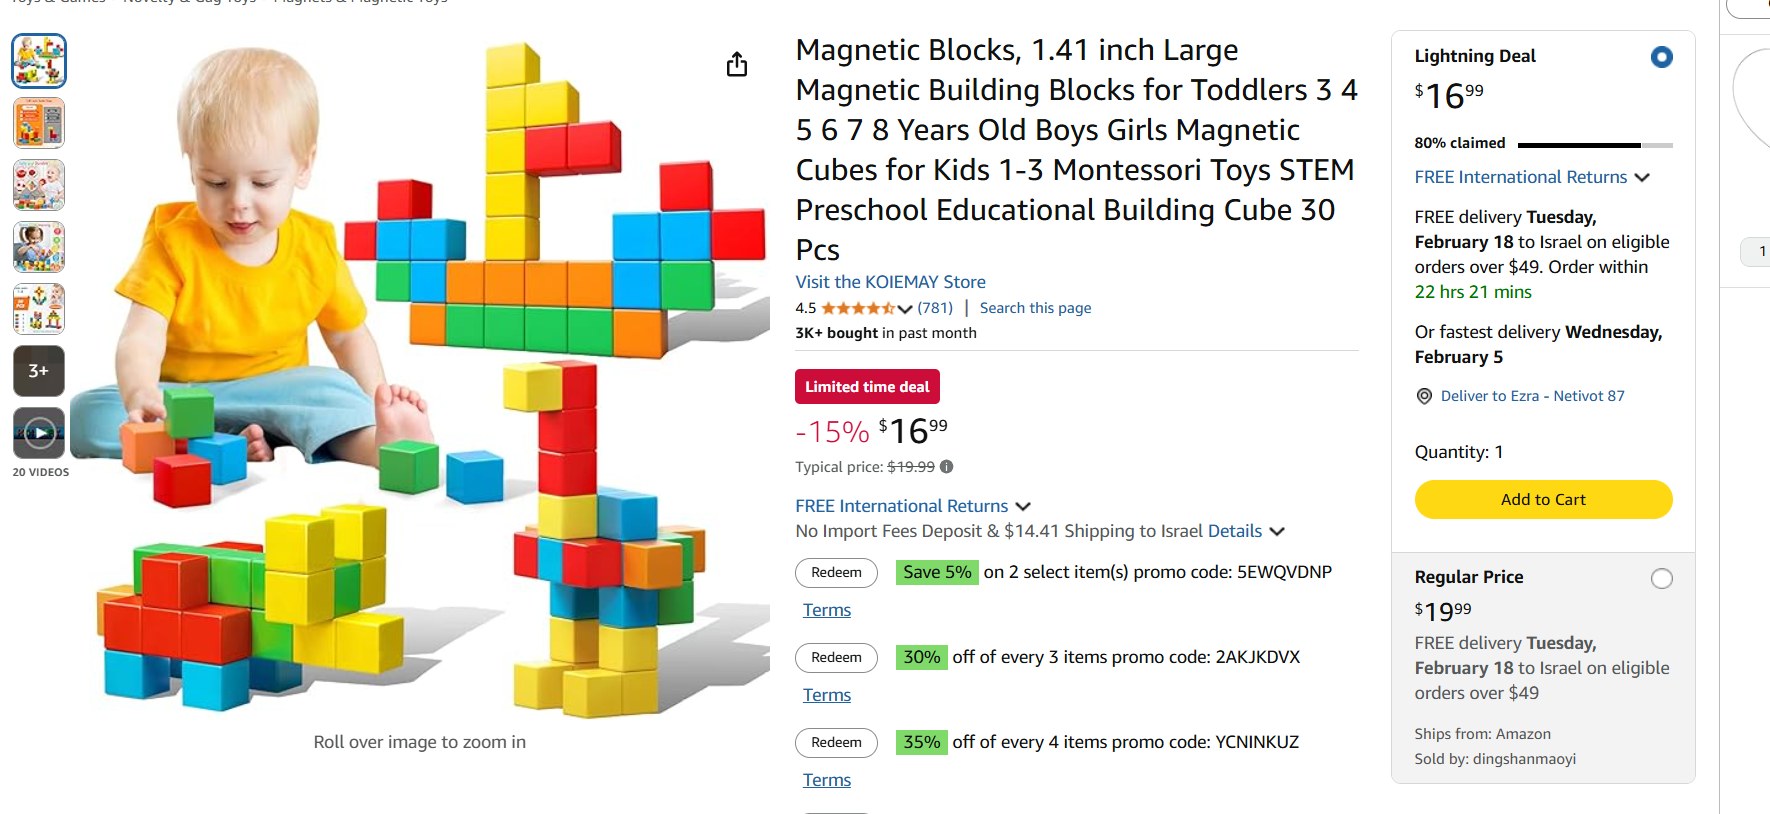1770x814 pixels.
Task: Select the Lightning Deal radio option
Action: tap(1661, 57)
